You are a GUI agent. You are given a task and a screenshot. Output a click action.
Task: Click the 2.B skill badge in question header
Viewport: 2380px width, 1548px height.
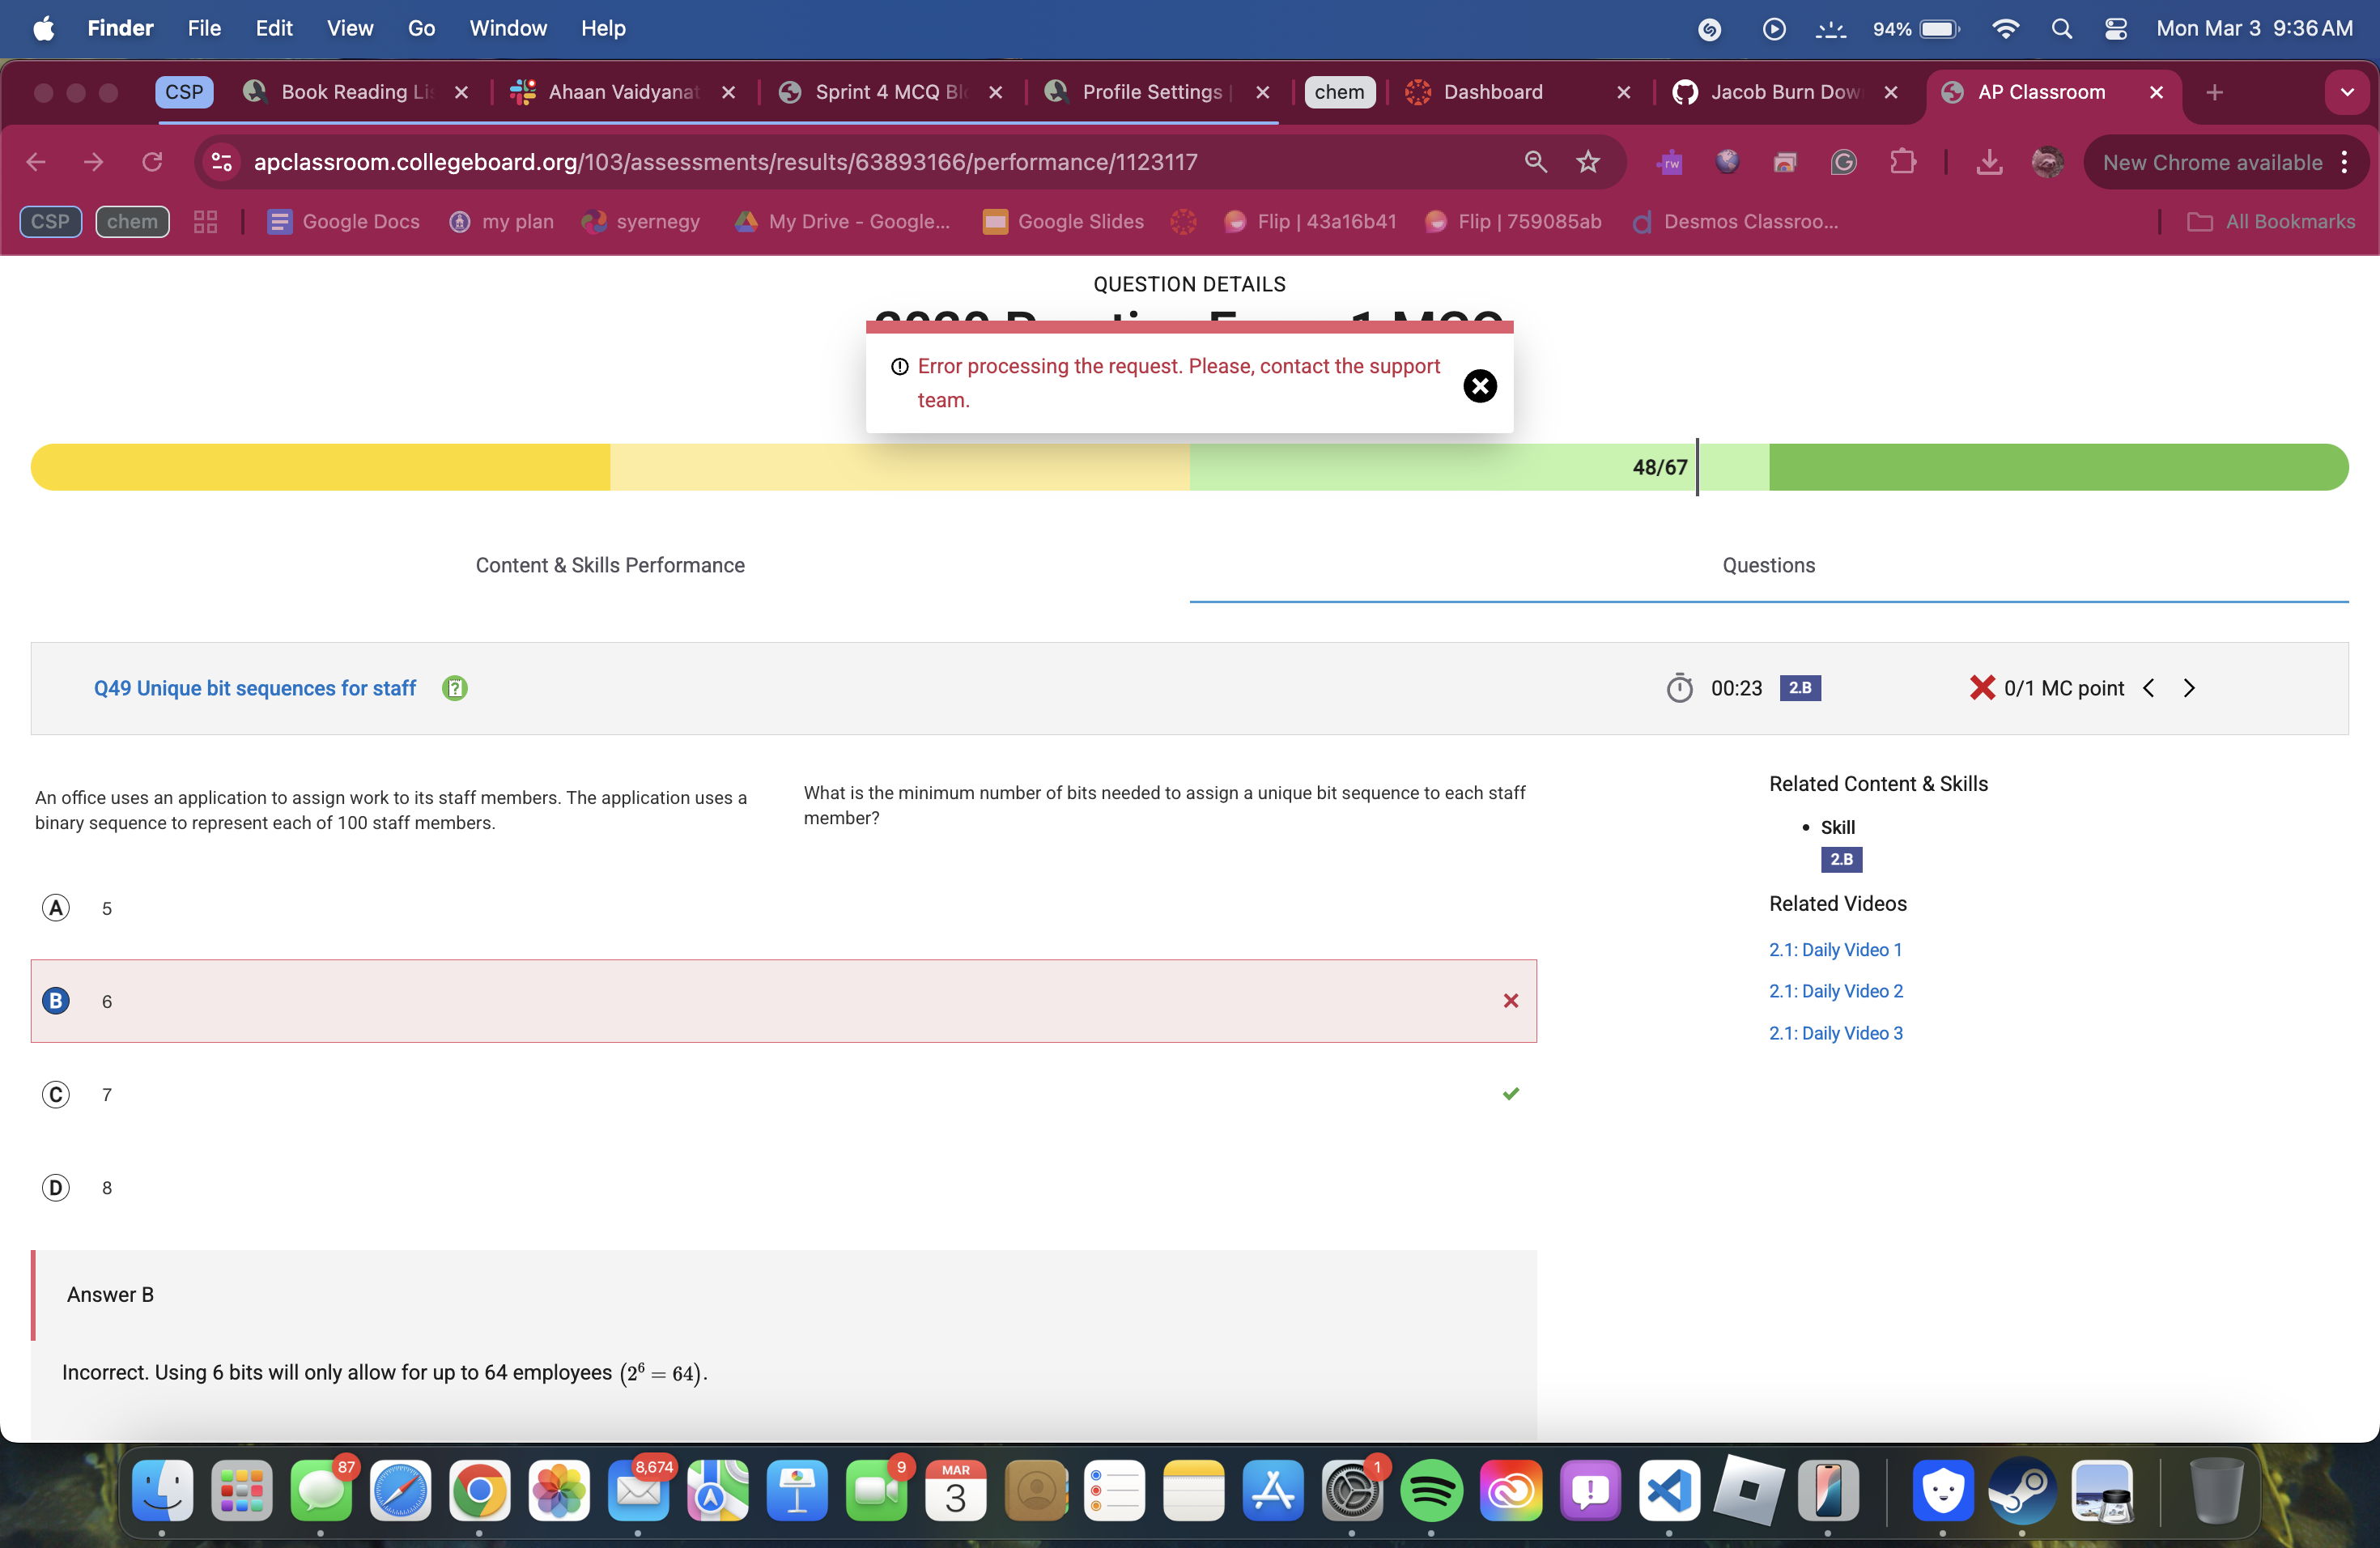point(1799,688)
